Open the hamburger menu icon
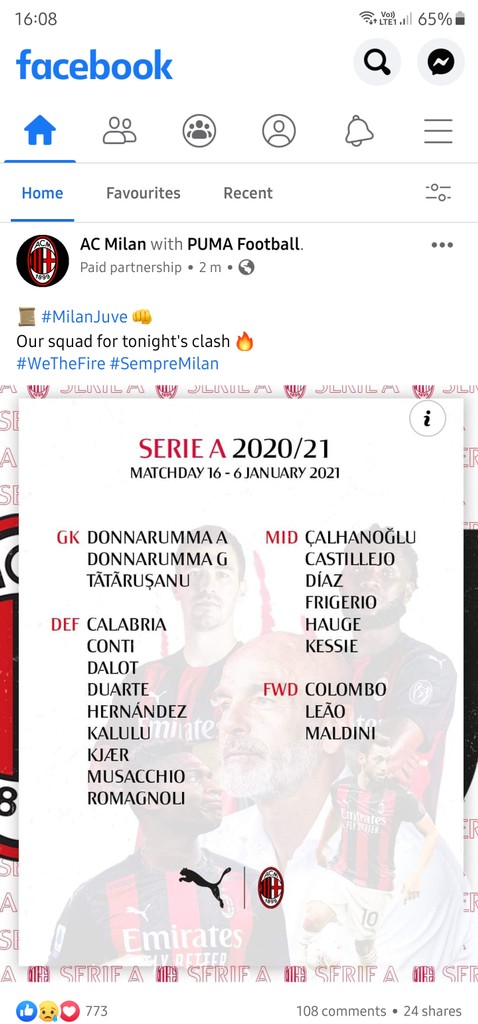Screen dimensions: 478x1024 coord(438,131)
